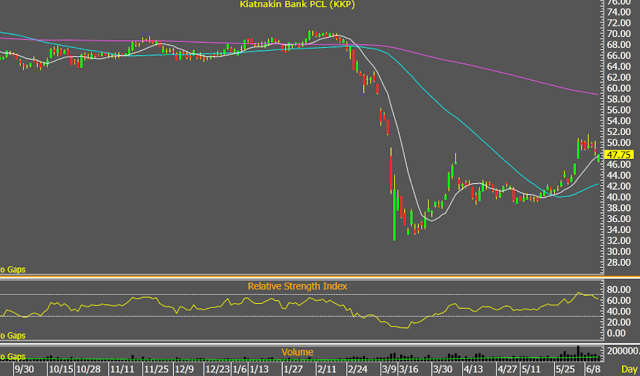Screen dimensions: 640x376
Task: Click the 50.00 price axis label
Action: tap(619, 142)
